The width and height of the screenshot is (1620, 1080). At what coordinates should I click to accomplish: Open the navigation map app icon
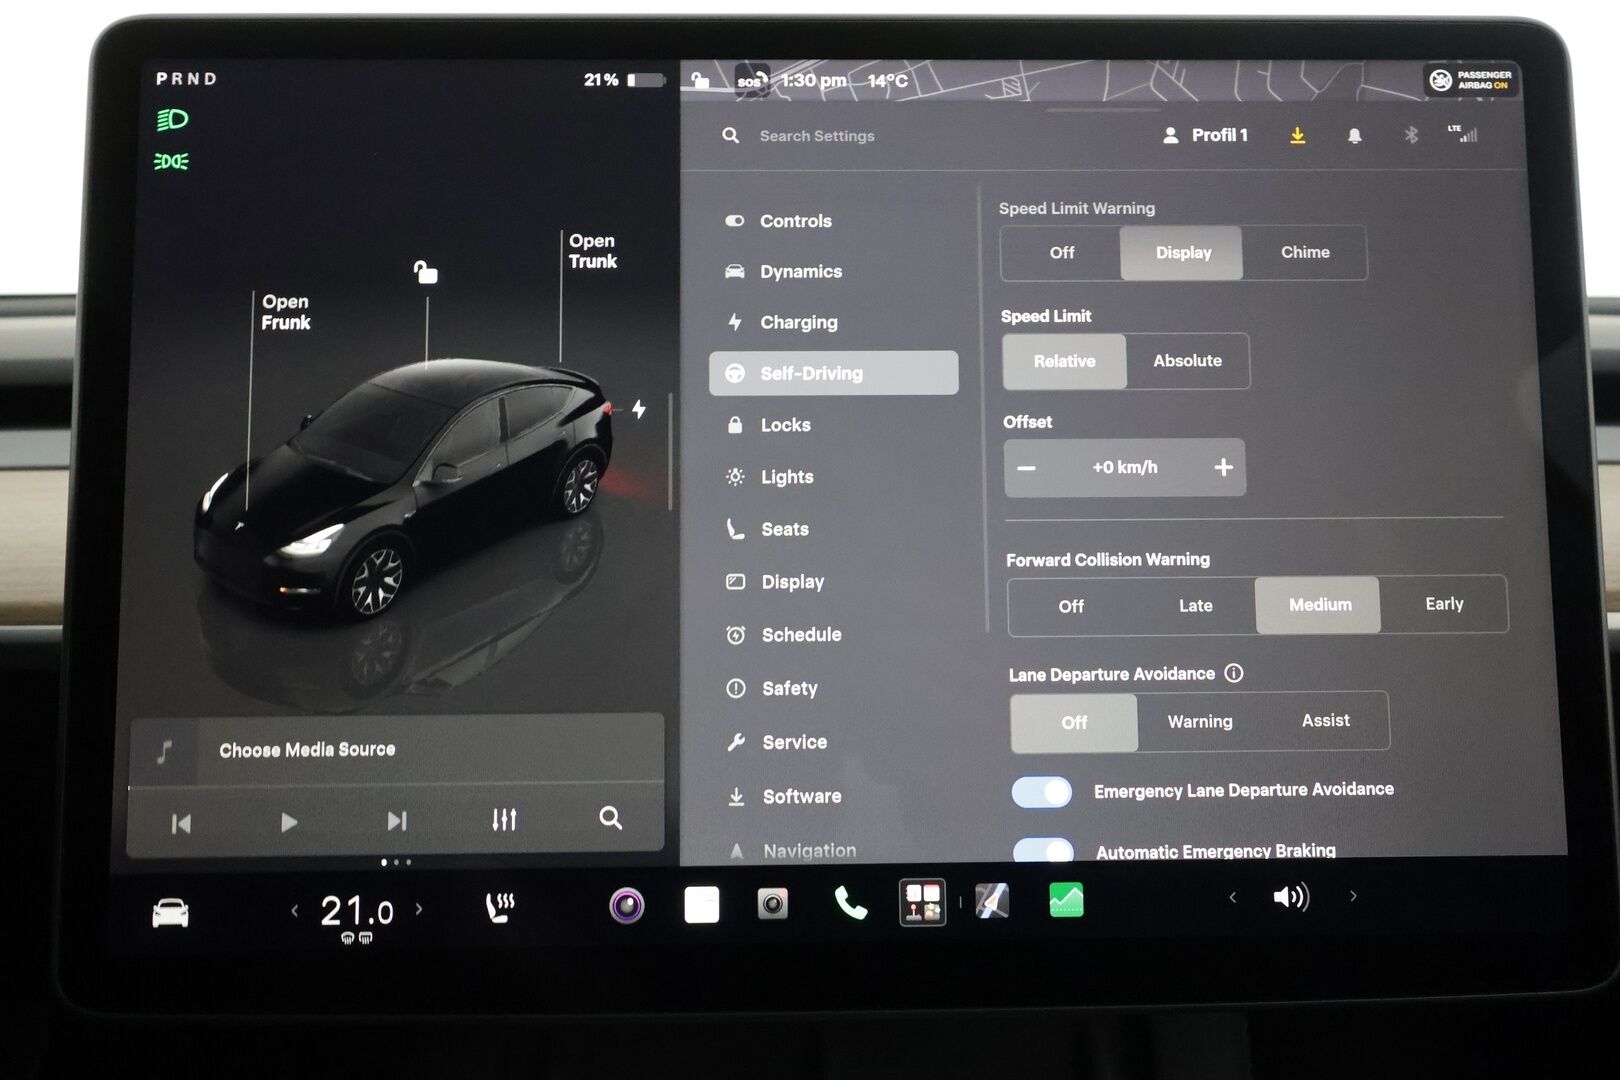click(x=992, y=901)
